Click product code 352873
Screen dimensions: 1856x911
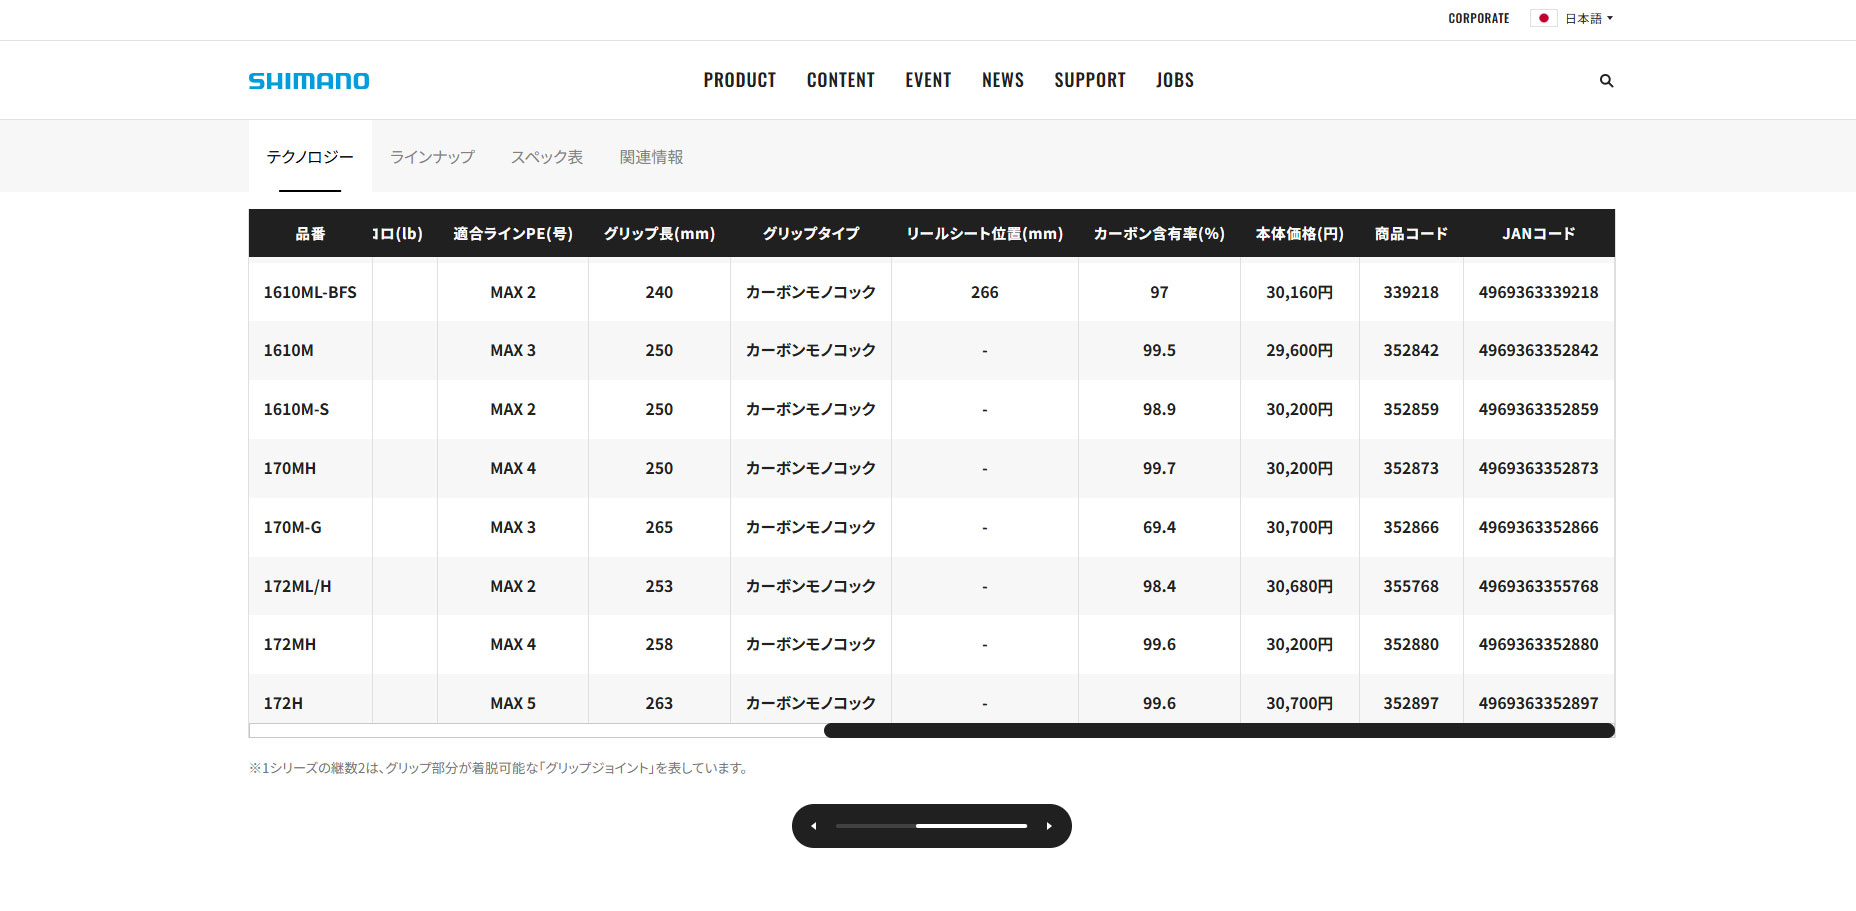coord(1411,468)
